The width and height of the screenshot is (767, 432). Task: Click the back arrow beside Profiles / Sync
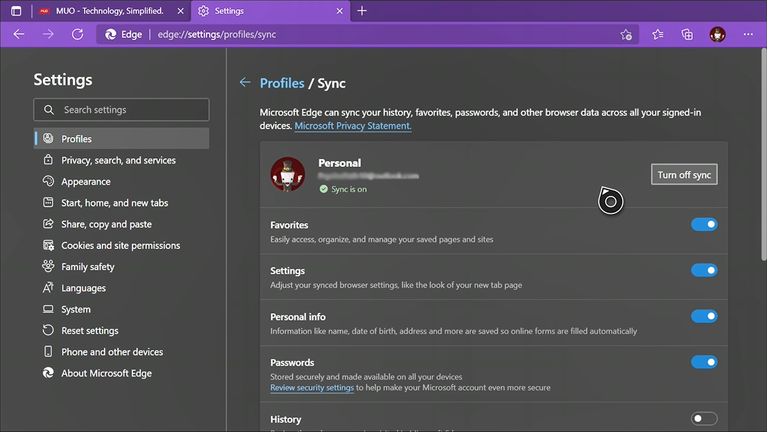[245, 83]
